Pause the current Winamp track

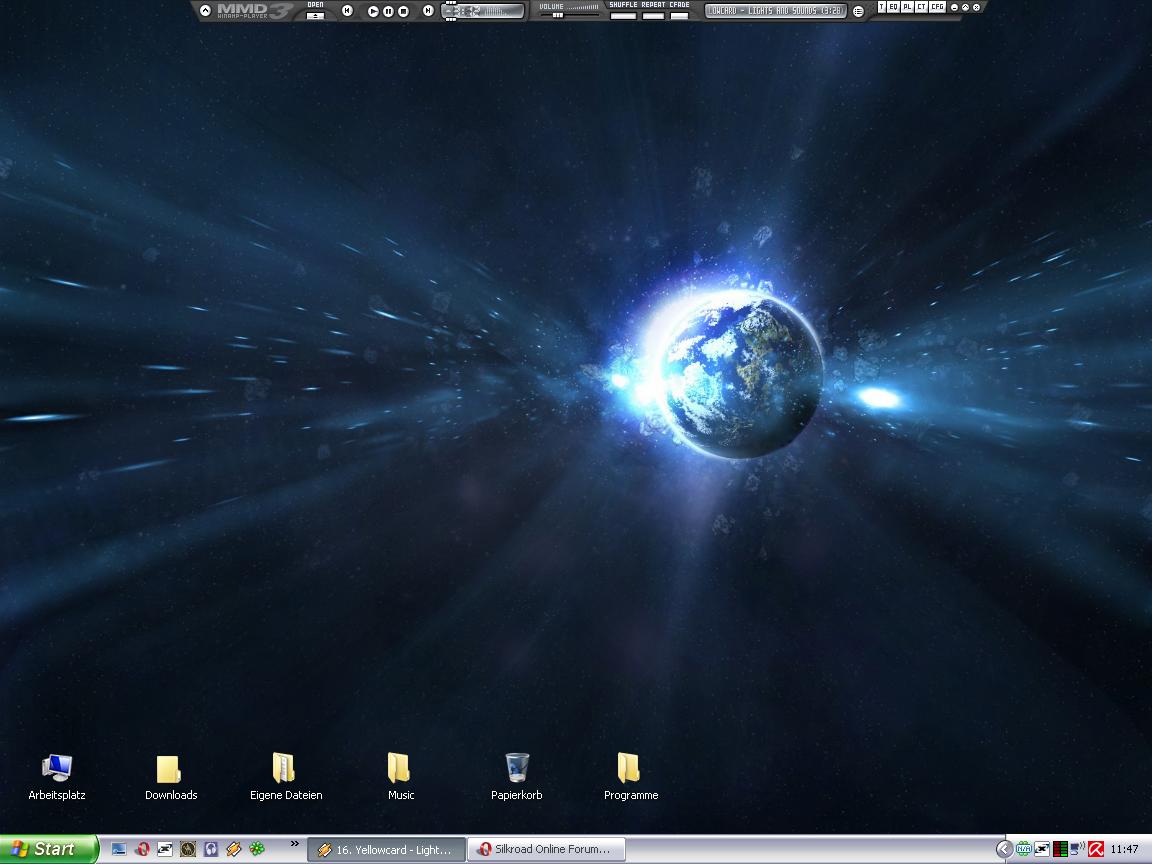[x=388, y=11]
